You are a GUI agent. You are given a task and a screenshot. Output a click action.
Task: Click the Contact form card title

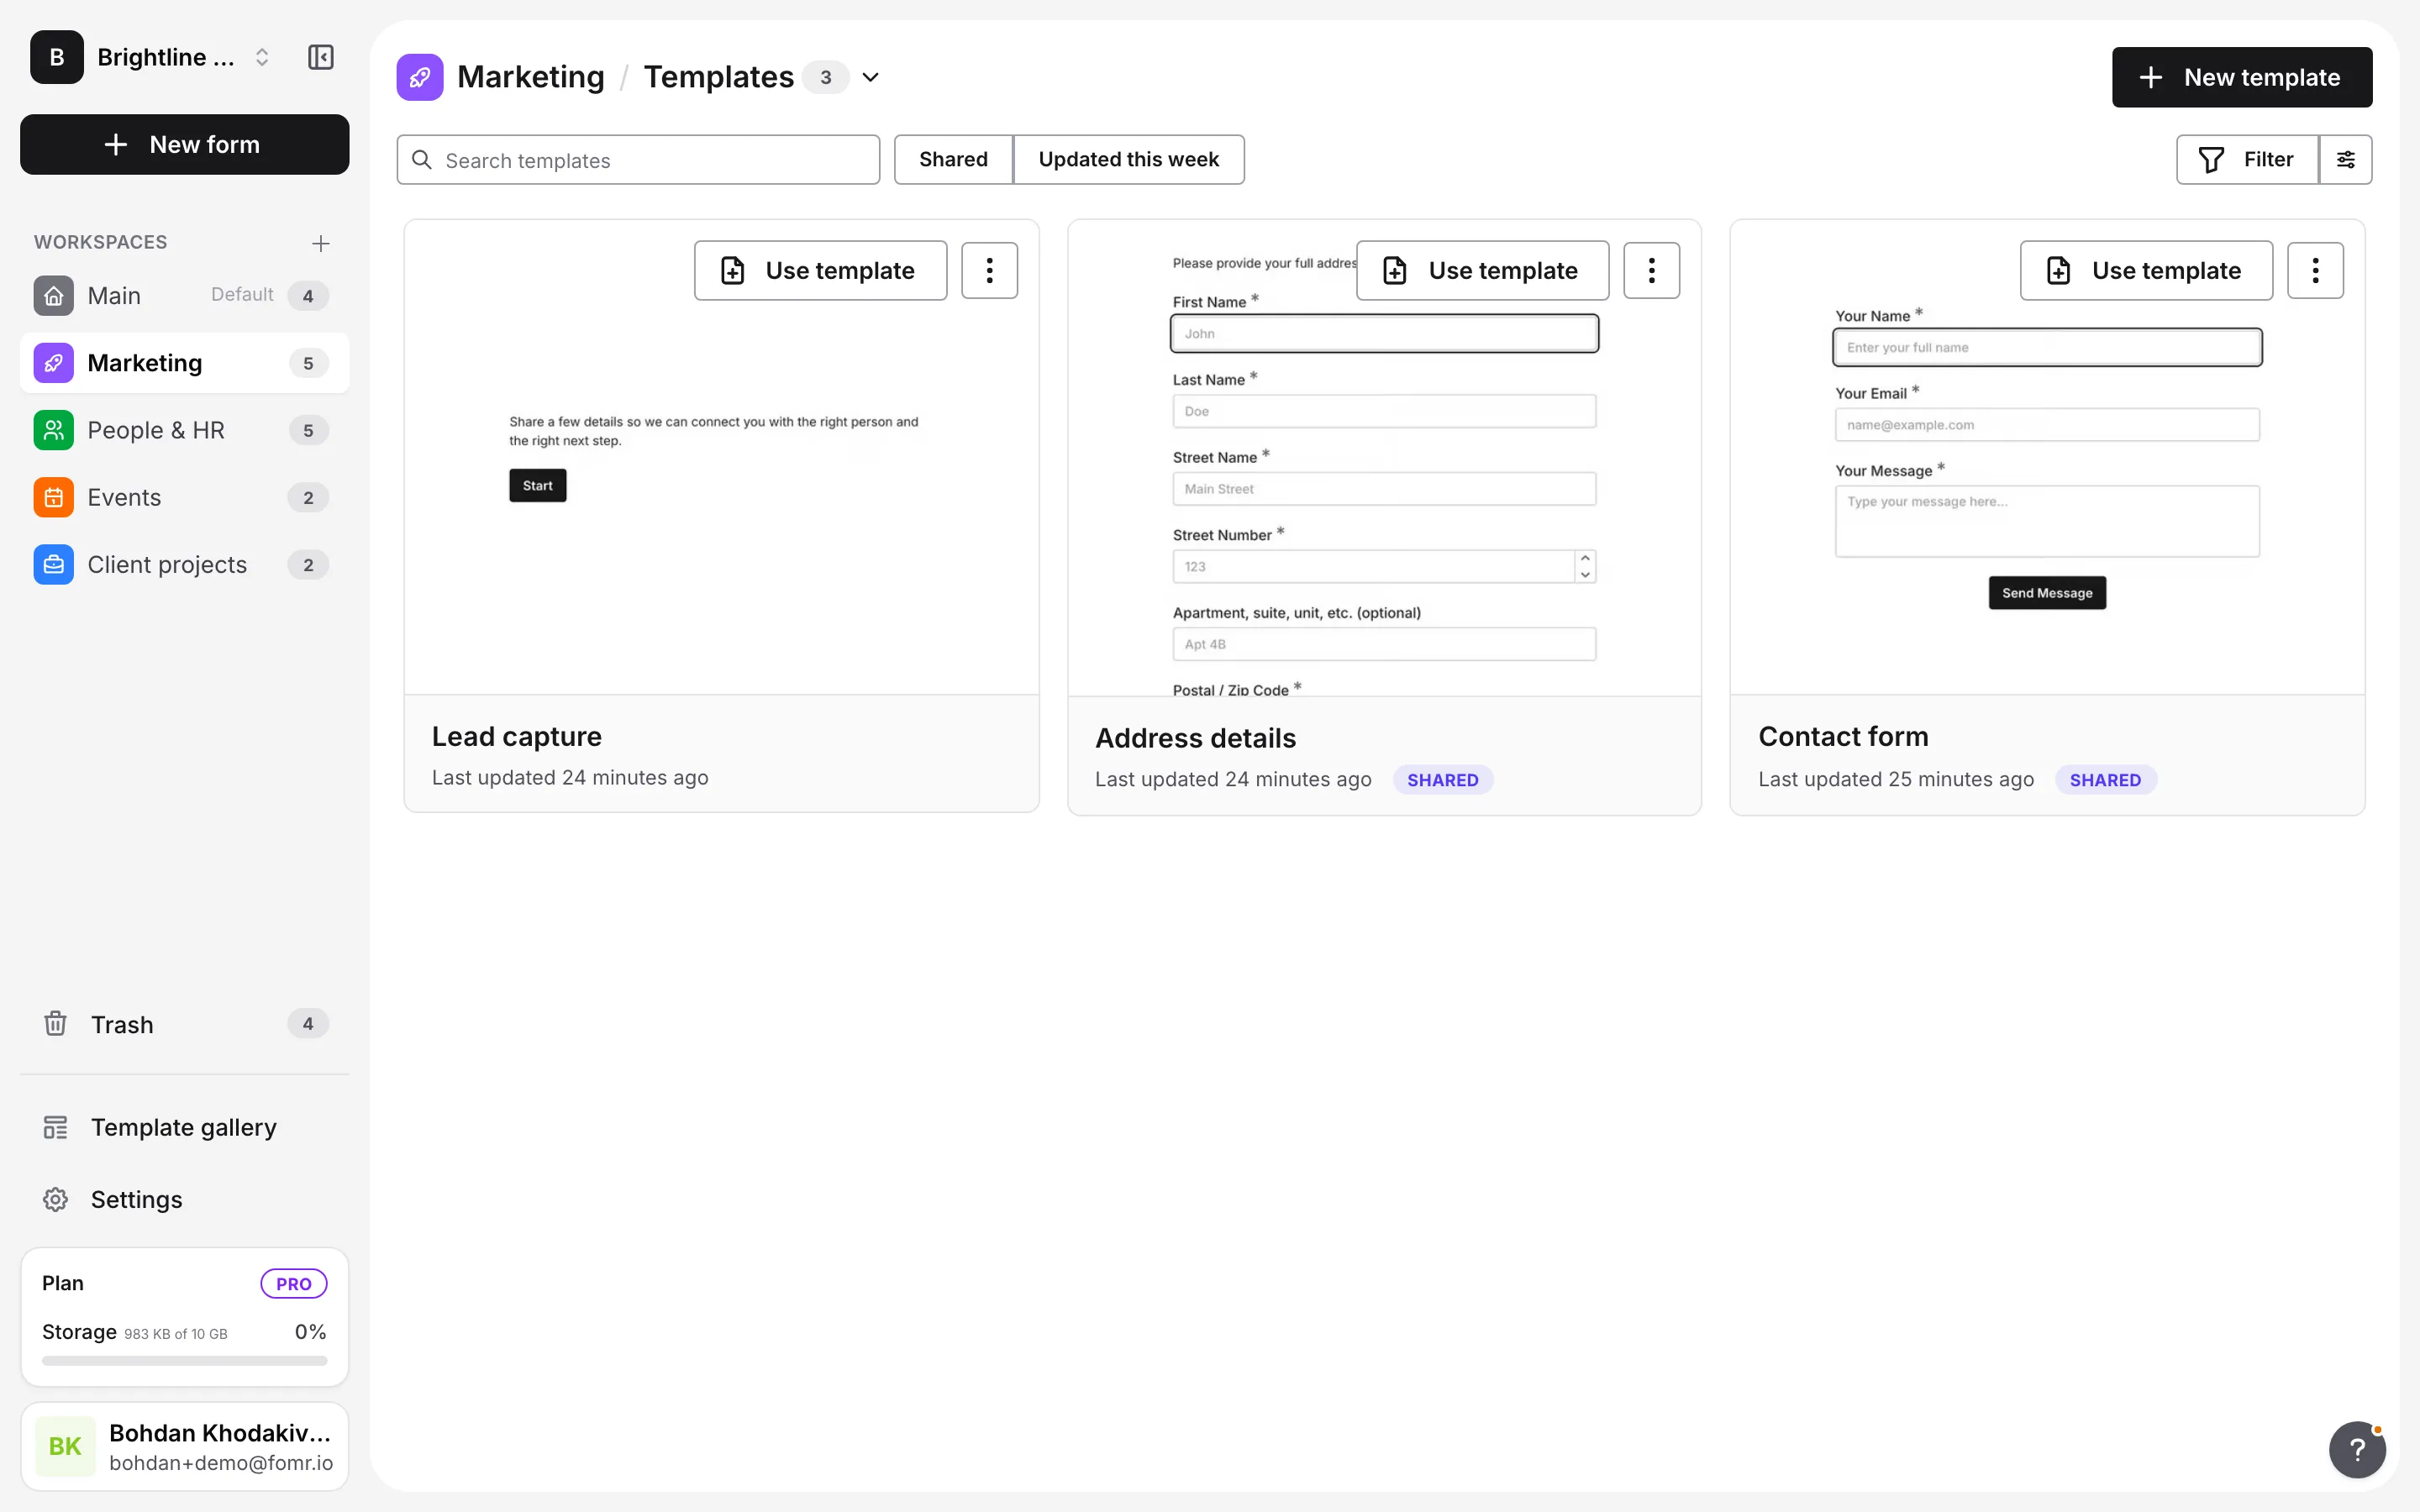click(x=1843, y=736)
